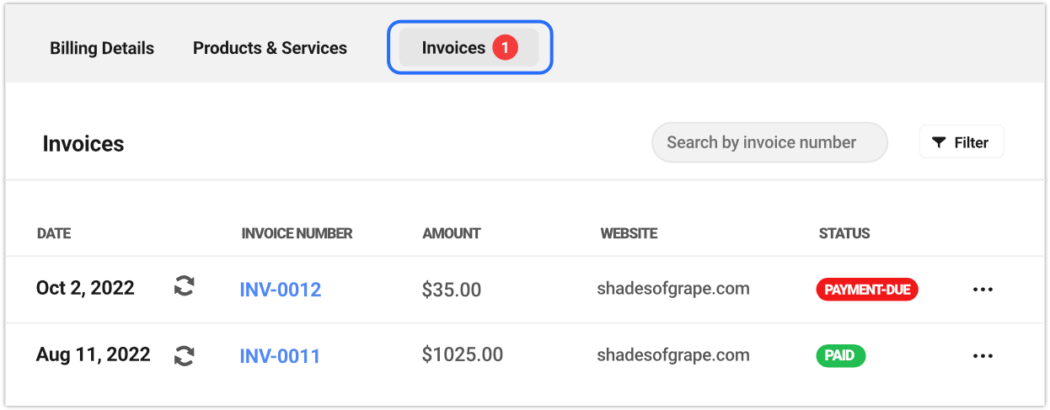Click the STATUS column header
The image size is (1050, 410).
[844, 234]
